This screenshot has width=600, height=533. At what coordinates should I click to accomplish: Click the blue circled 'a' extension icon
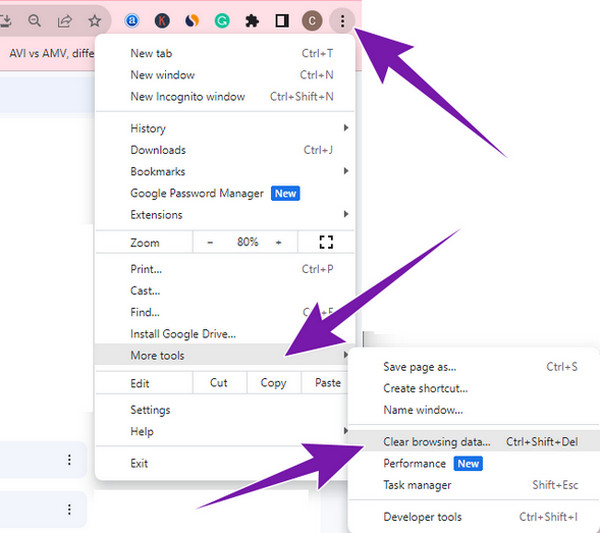(x=132, y=21)
